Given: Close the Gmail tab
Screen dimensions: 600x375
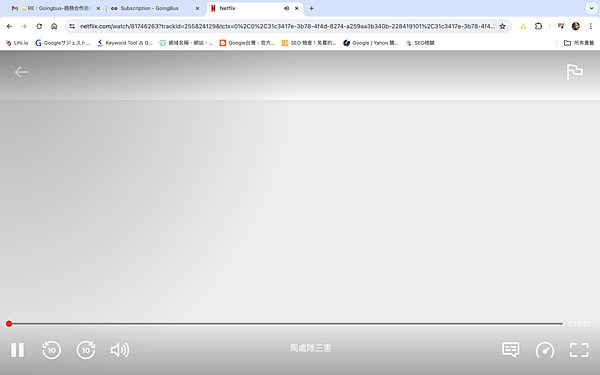Looking at the screenshot, I should [98, 8].
